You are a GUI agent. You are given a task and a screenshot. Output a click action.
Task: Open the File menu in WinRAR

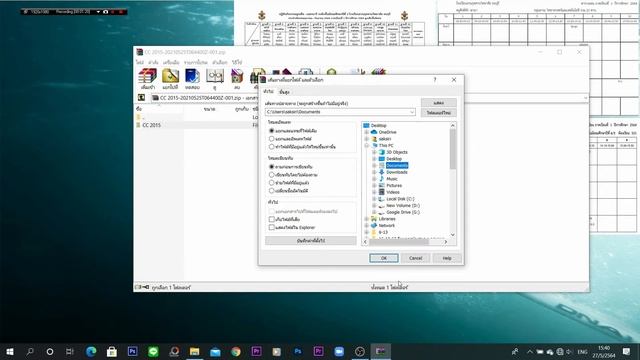click(x=140, y=62)
